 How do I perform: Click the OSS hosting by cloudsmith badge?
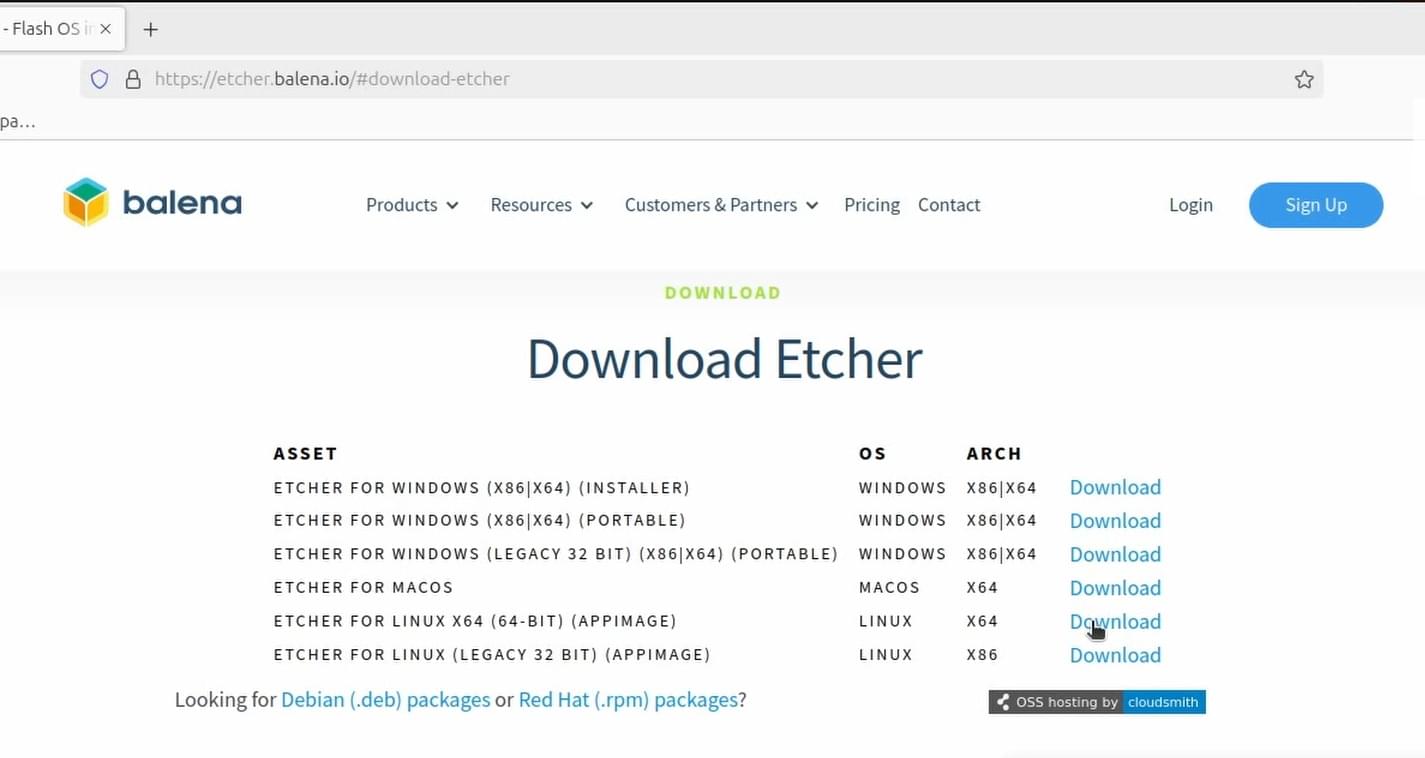tap(1097, 702)
